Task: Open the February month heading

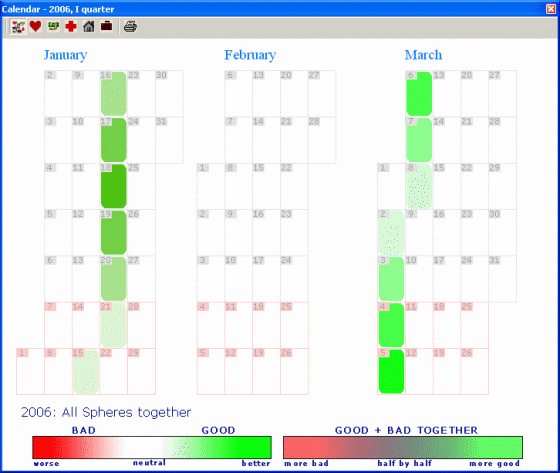Action: click(x=250, y=55)
